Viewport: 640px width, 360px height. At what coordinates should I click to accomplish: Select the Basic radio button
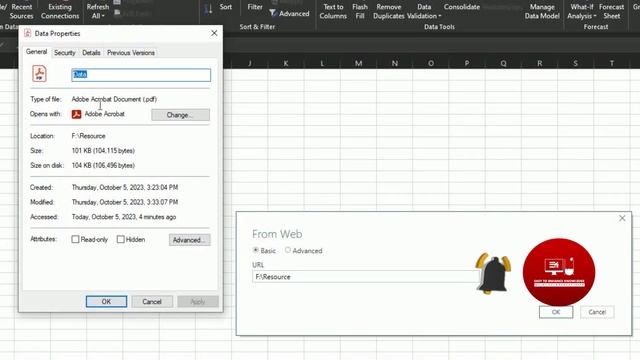coord(256,250)
